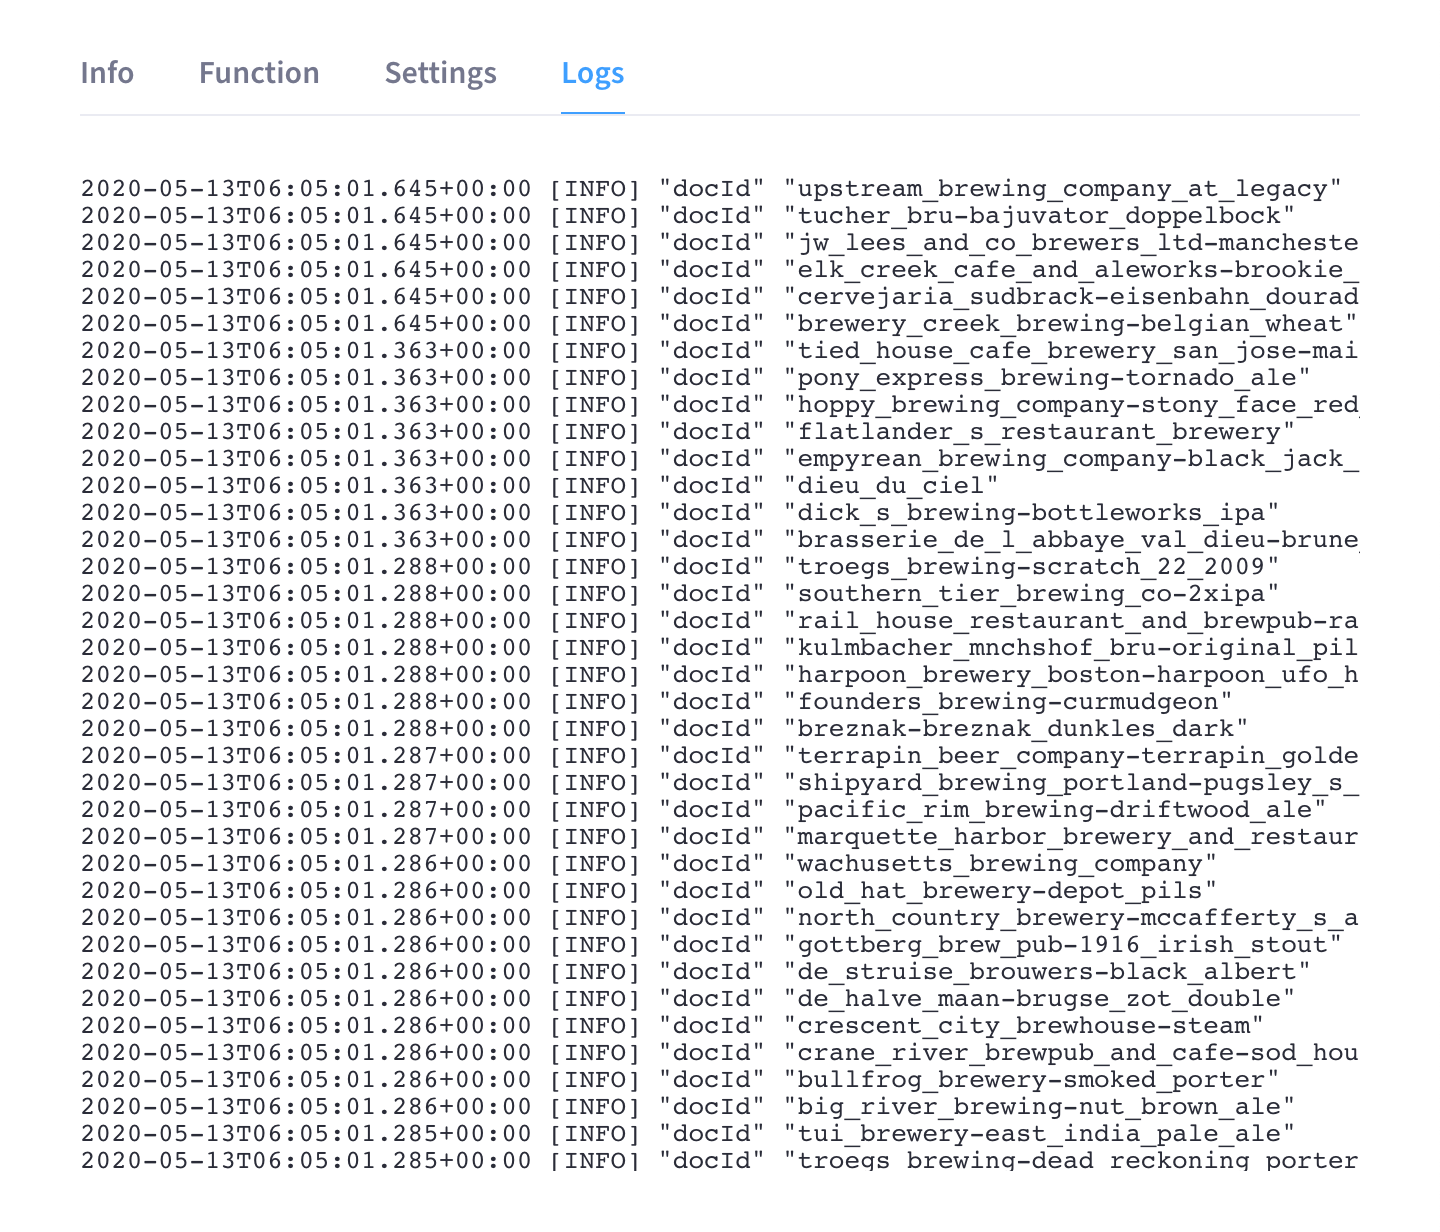Click the marquette_harbor_brewery log line
The width and height of the screenshot is (1440, 1232).
tap(720, 837)
